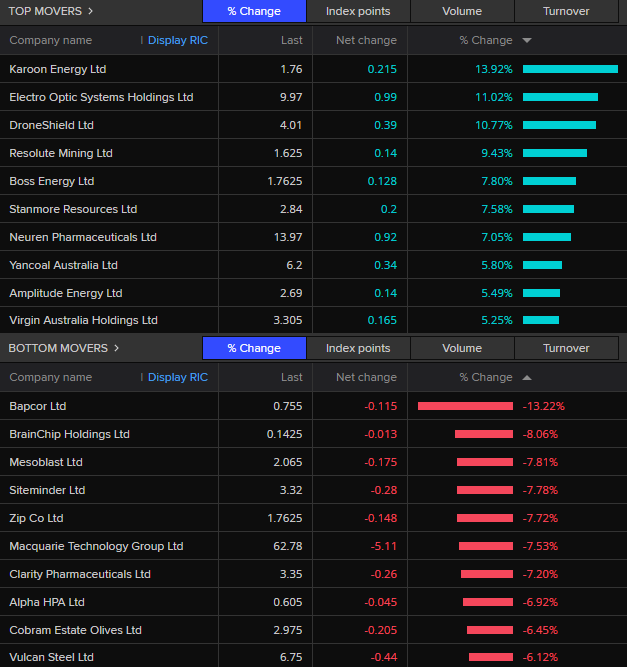This screenshot has width=627, height=667.
Task: Open the Turnover tab in Top Movers
Action: 566,12
